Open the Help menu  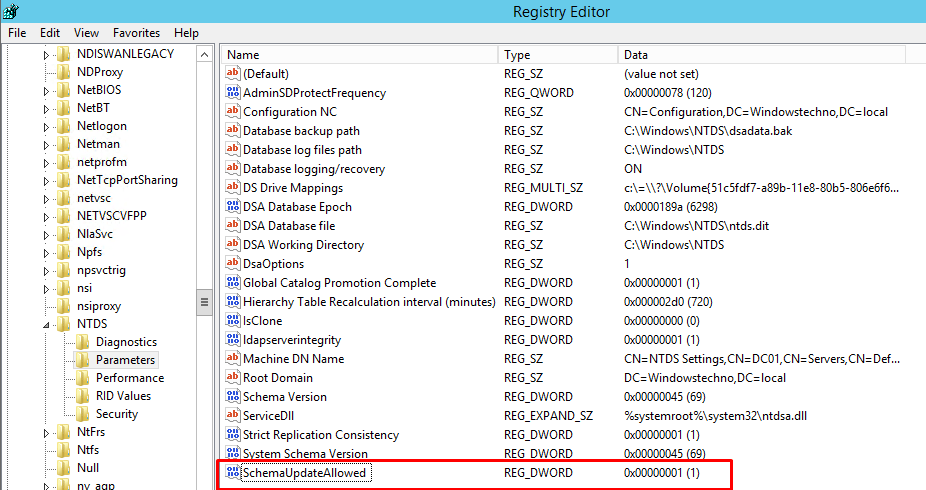(x=186, y=33)
